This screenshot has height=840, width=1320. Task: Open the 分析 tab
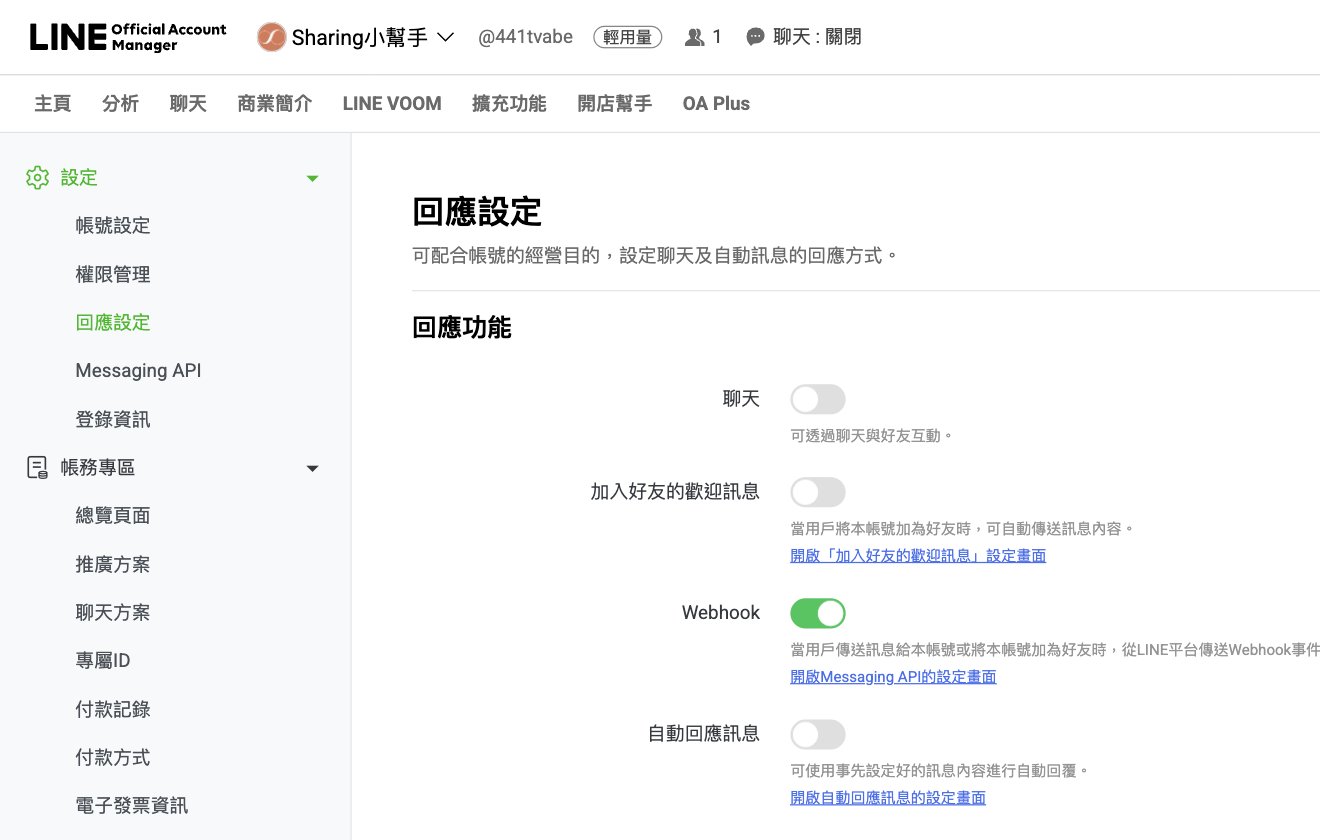[x=120, y=103]
